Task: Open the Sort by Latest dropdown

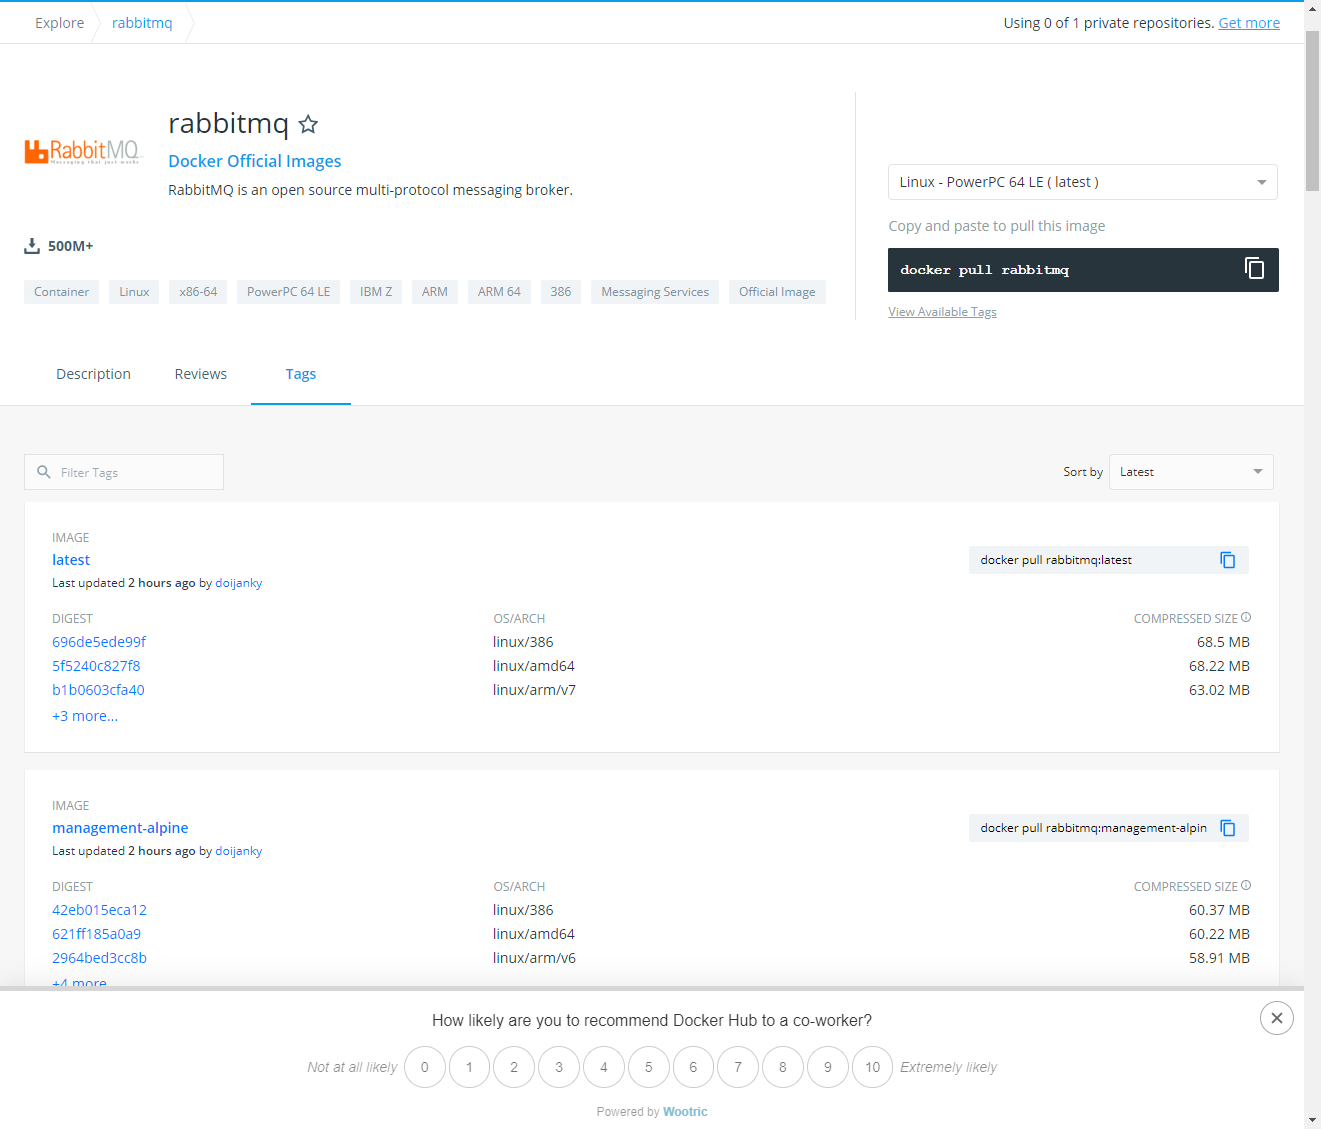Action: [1191, 472]
